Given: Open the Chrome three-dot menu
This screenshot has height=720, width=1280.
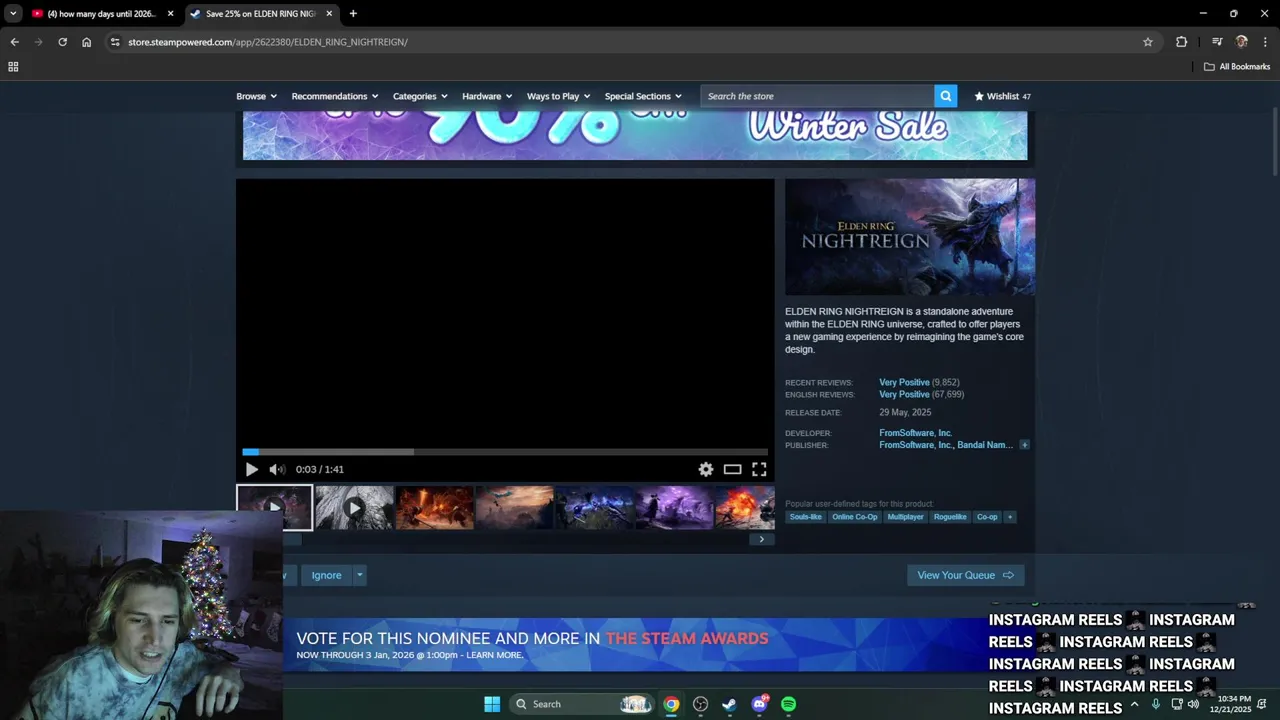Looking at the screenshot, I should click(1265, 42).
